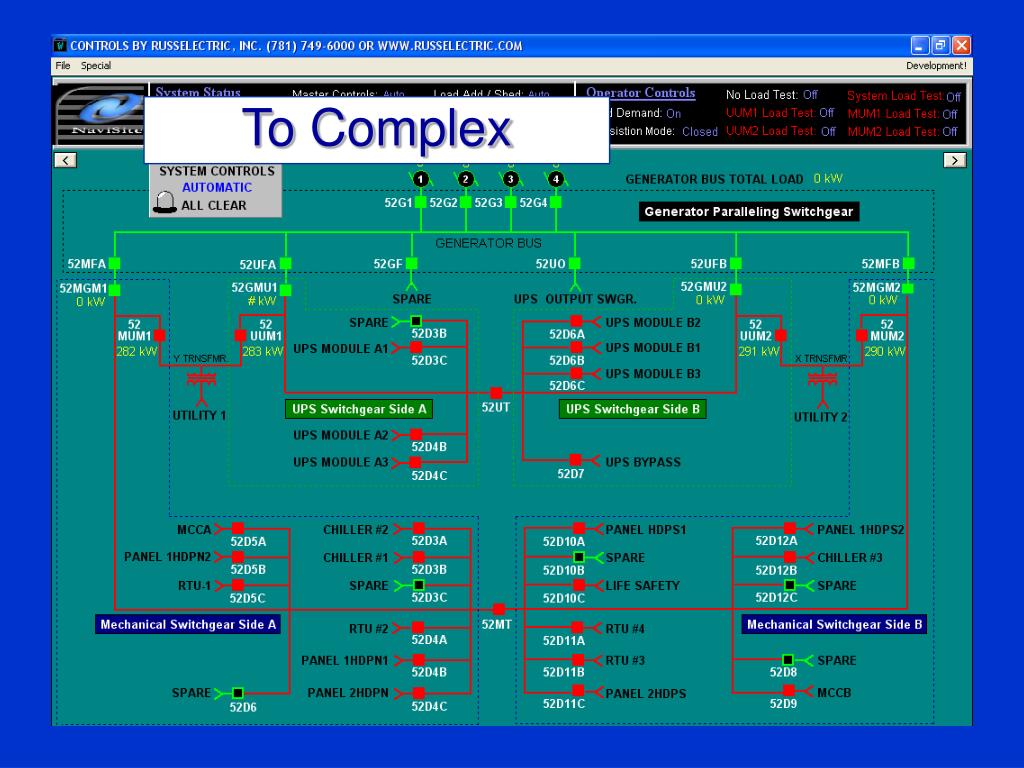
Task: Select MCCB breaker 52D9
Action: 789,691
